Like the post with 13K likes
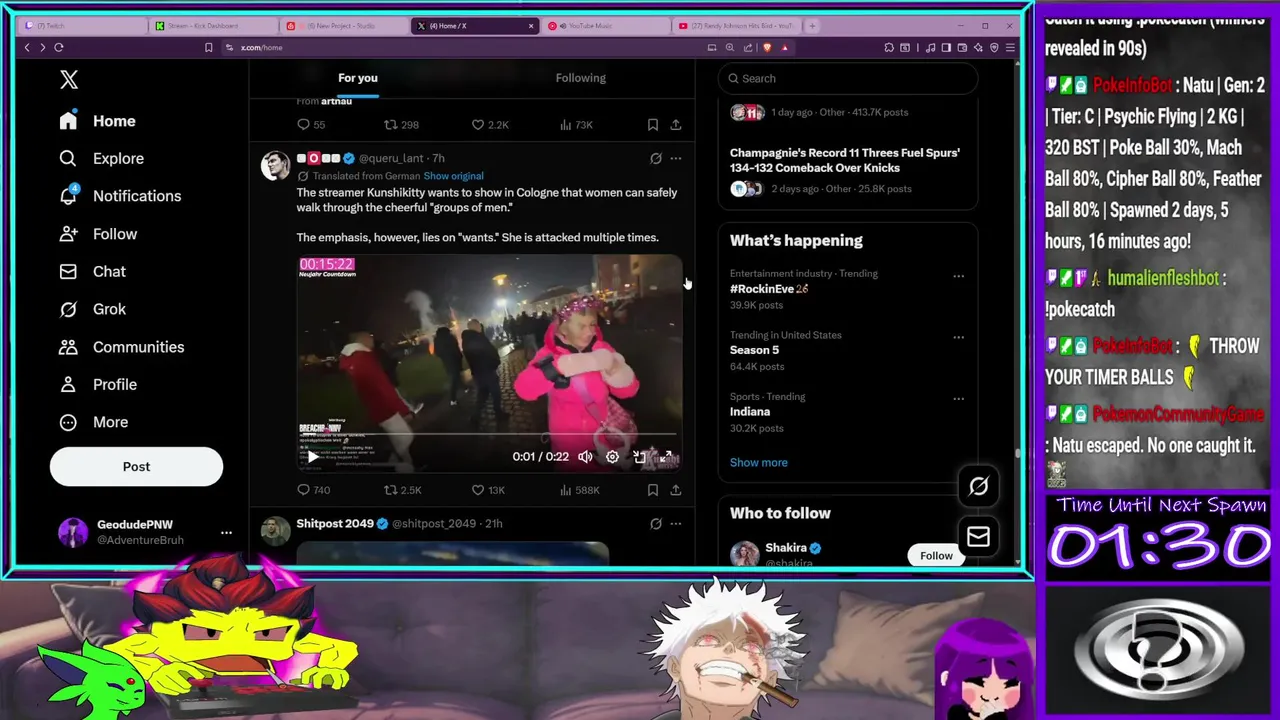 point(488,490)
